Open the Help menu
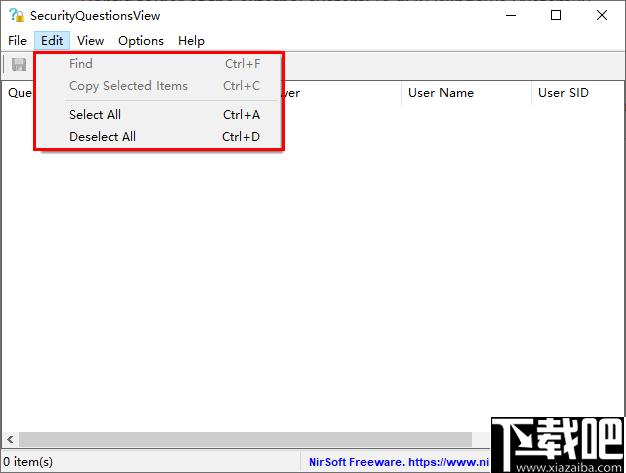The height and width of the screenshot is (473, 626). 191,41
